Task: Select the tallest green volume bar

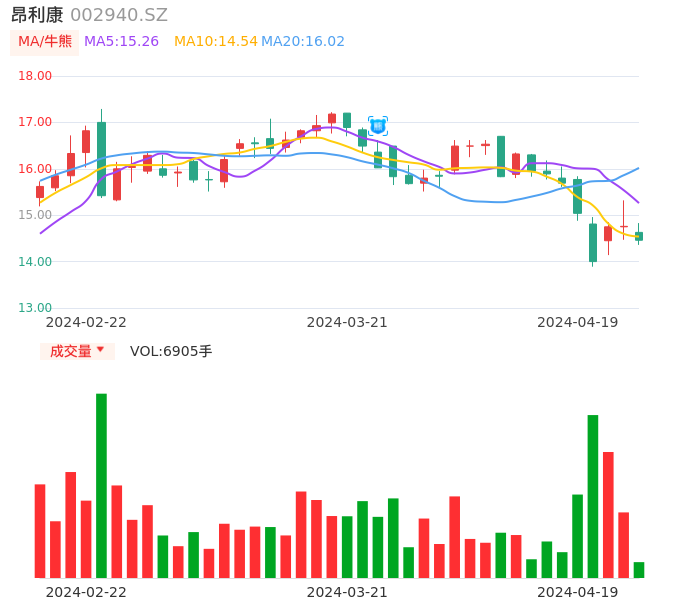Action: [101, 485]
